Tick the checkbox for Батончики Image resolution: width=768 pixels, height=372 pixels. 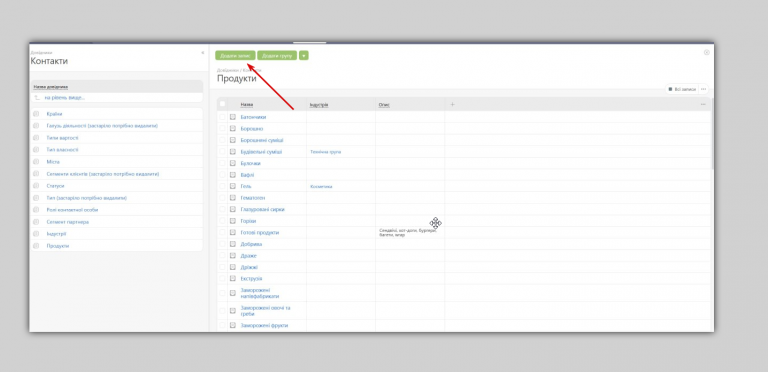222,117
